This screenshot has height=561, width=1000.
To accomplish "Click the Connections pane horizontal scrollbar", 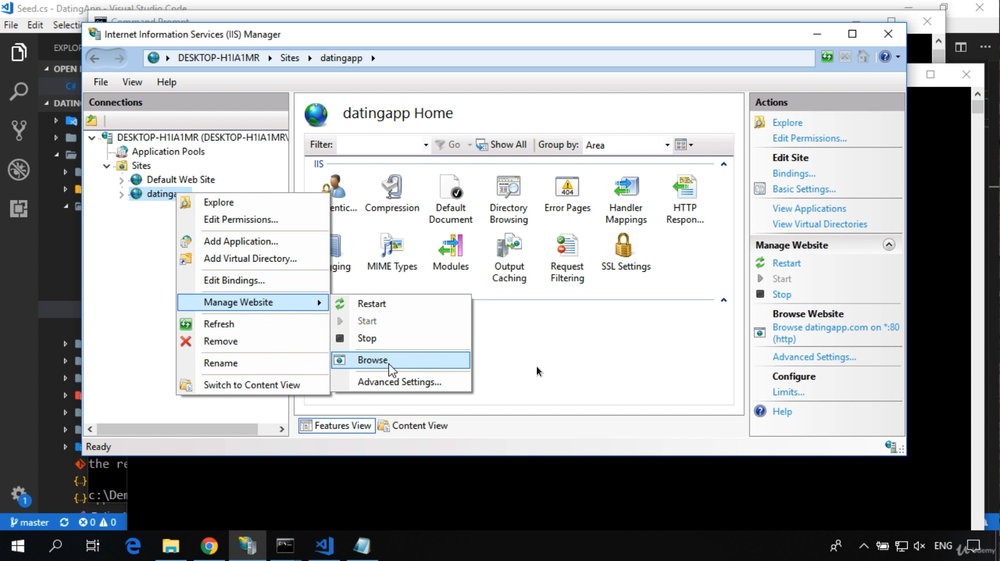I will point(177,429).
